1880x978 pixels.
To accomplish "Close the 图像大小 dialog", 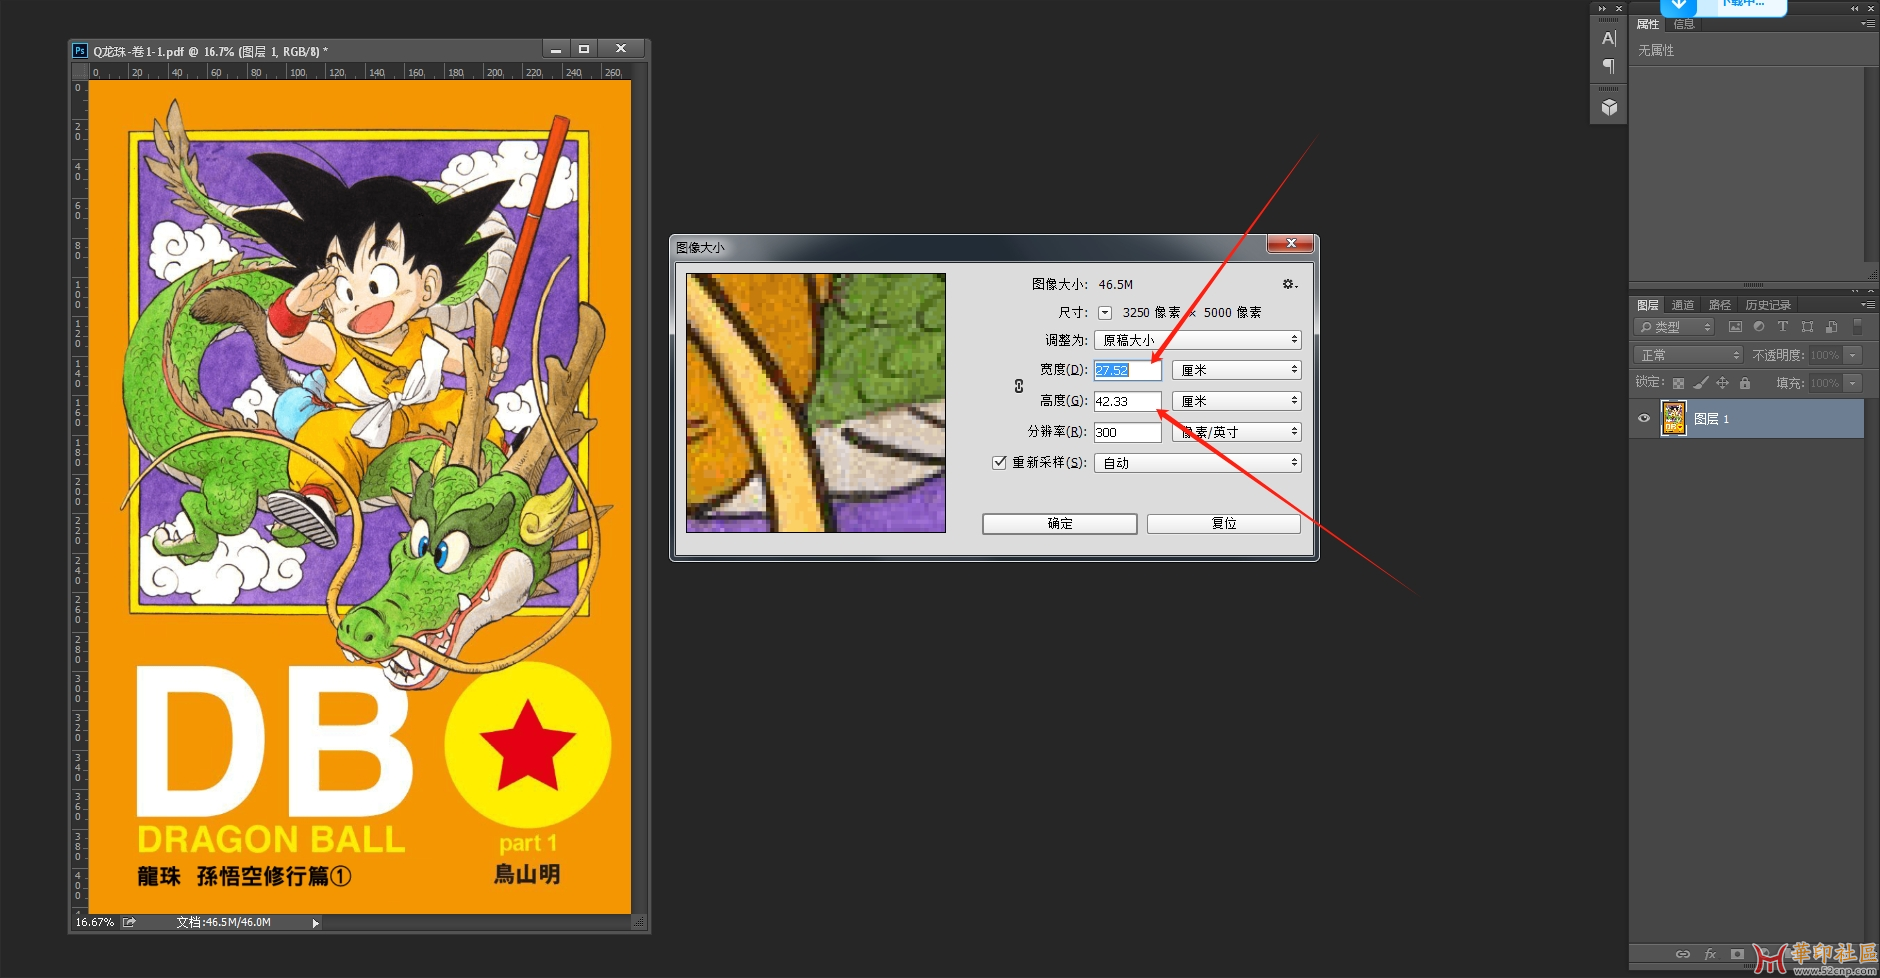I will tap(1291, 243).
